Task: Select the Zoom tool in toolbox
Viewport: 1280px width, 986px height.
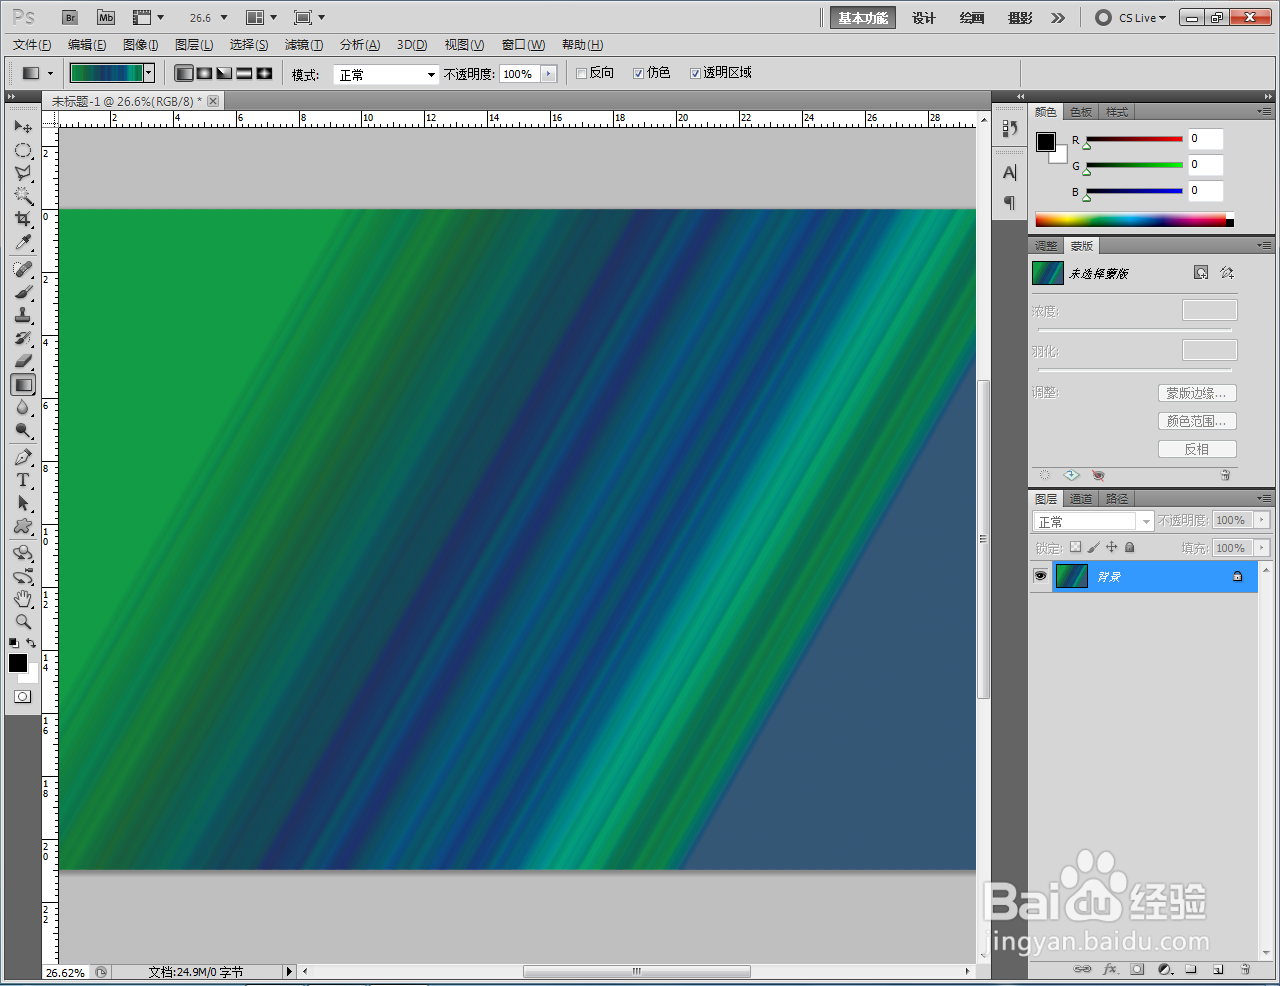Action: click(x=23, y=622)
